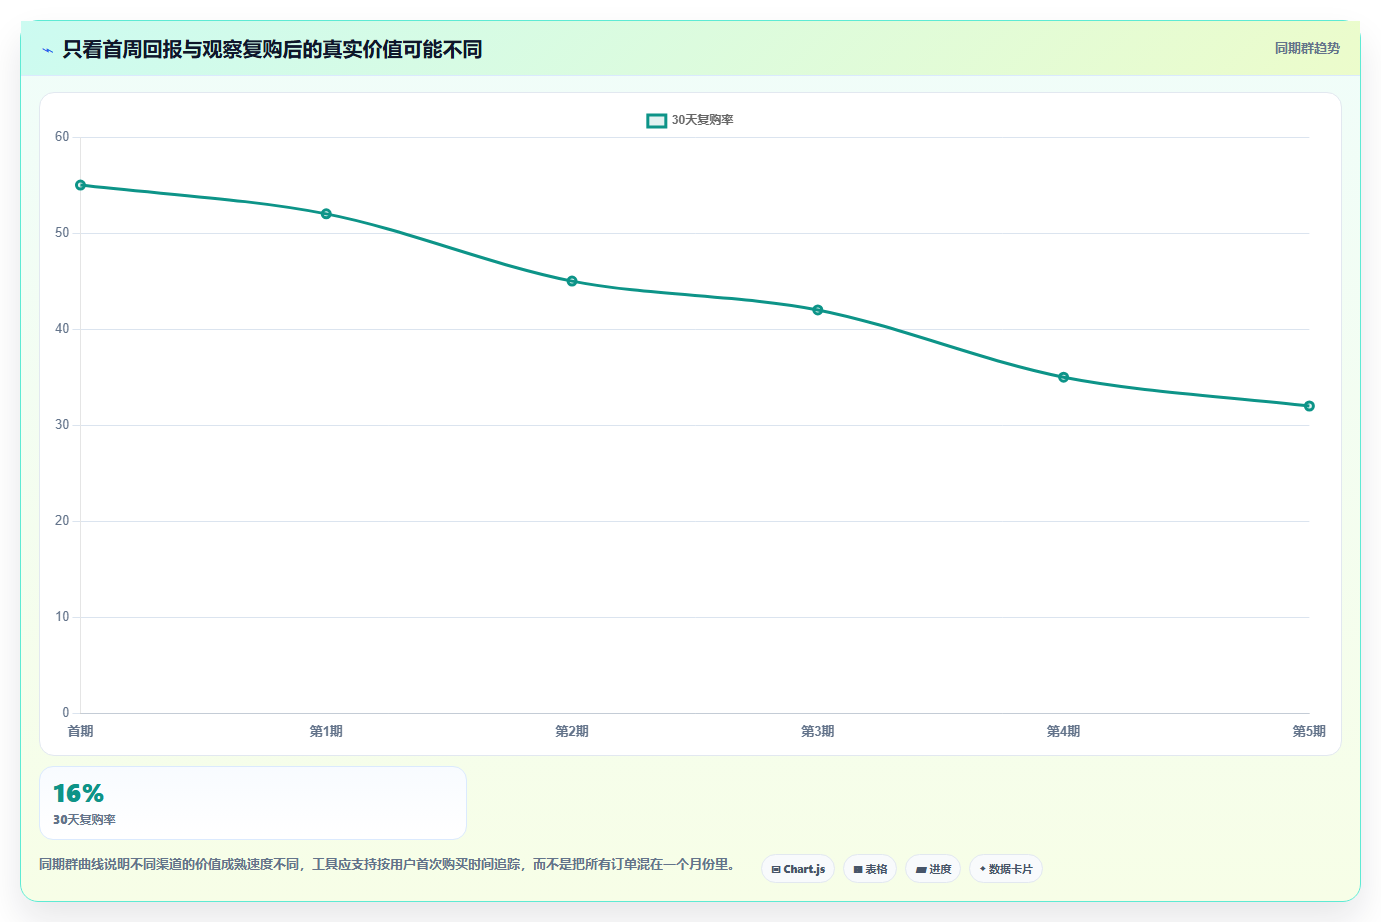The width and height of the screenshot is (1381, 922).
Task: Click the 进度 tag
Action: tap(933, 869)
